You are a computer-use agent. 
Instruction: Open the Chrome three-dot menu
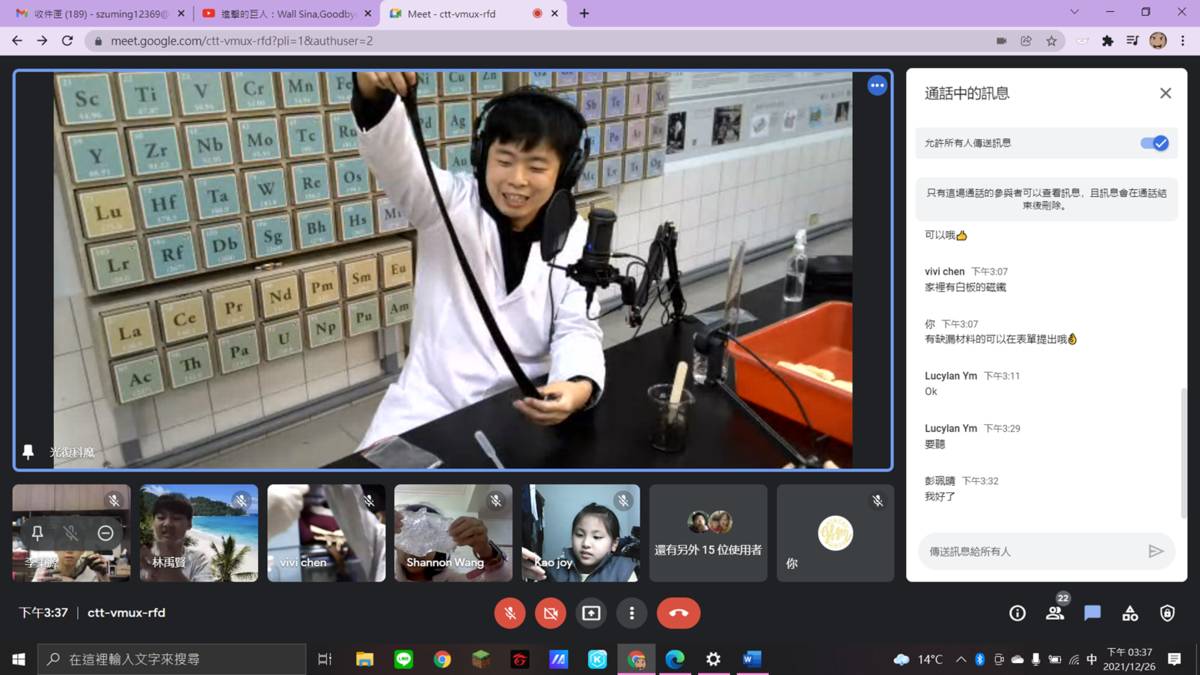point(1183,41)
